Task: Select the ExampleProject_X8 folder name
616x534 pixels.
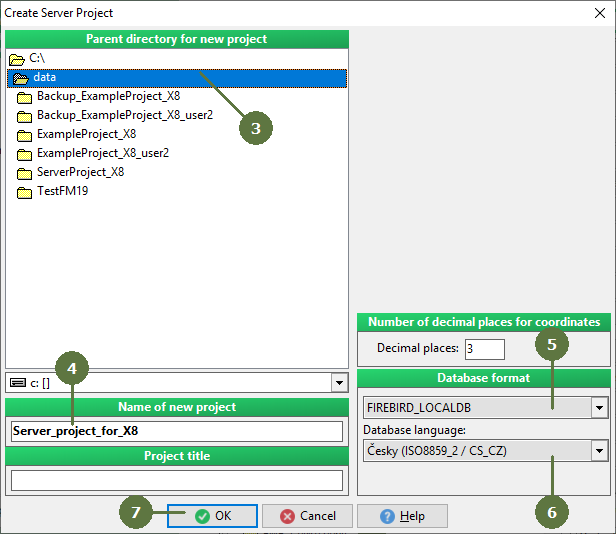Action: point(86,135)
